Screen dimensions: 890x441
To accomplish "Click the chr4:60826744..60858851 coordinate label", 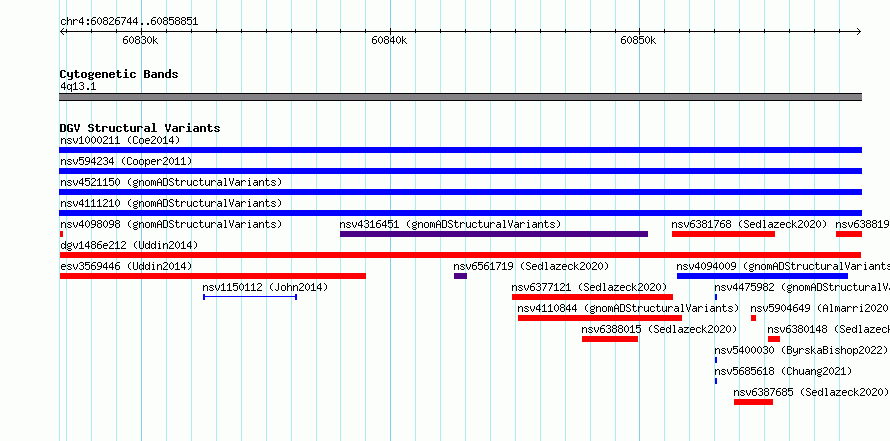I will coord(129,22).
